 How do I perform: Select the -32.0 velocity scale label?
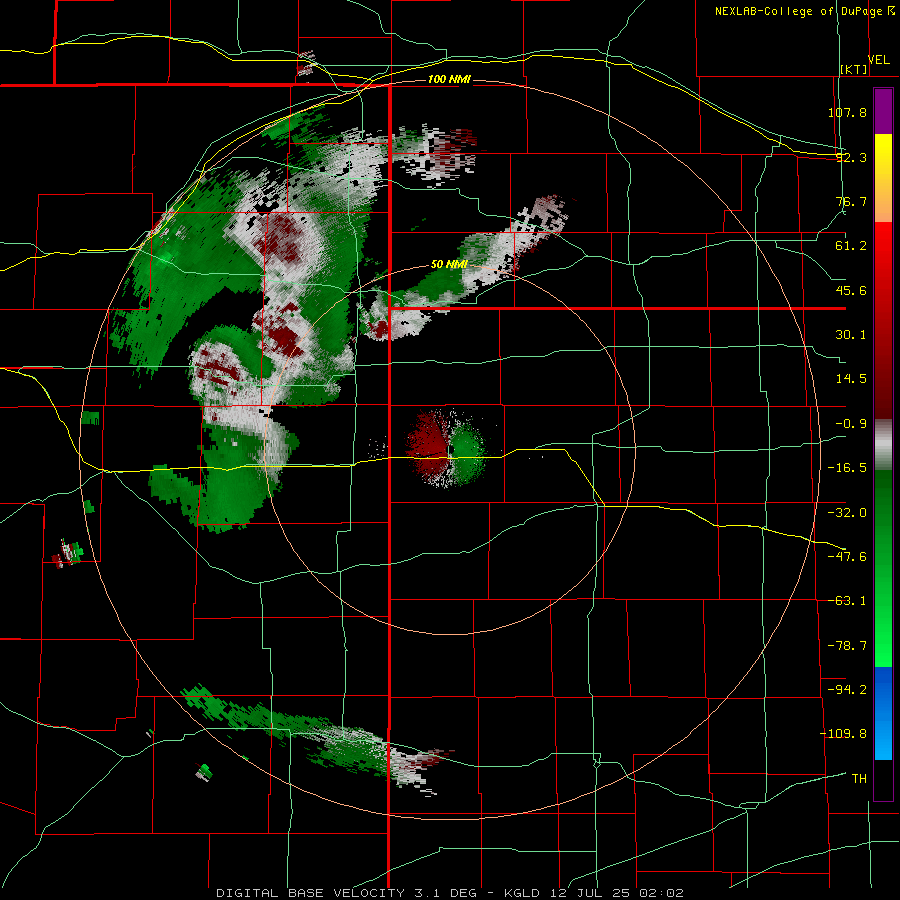click(847, 513)
